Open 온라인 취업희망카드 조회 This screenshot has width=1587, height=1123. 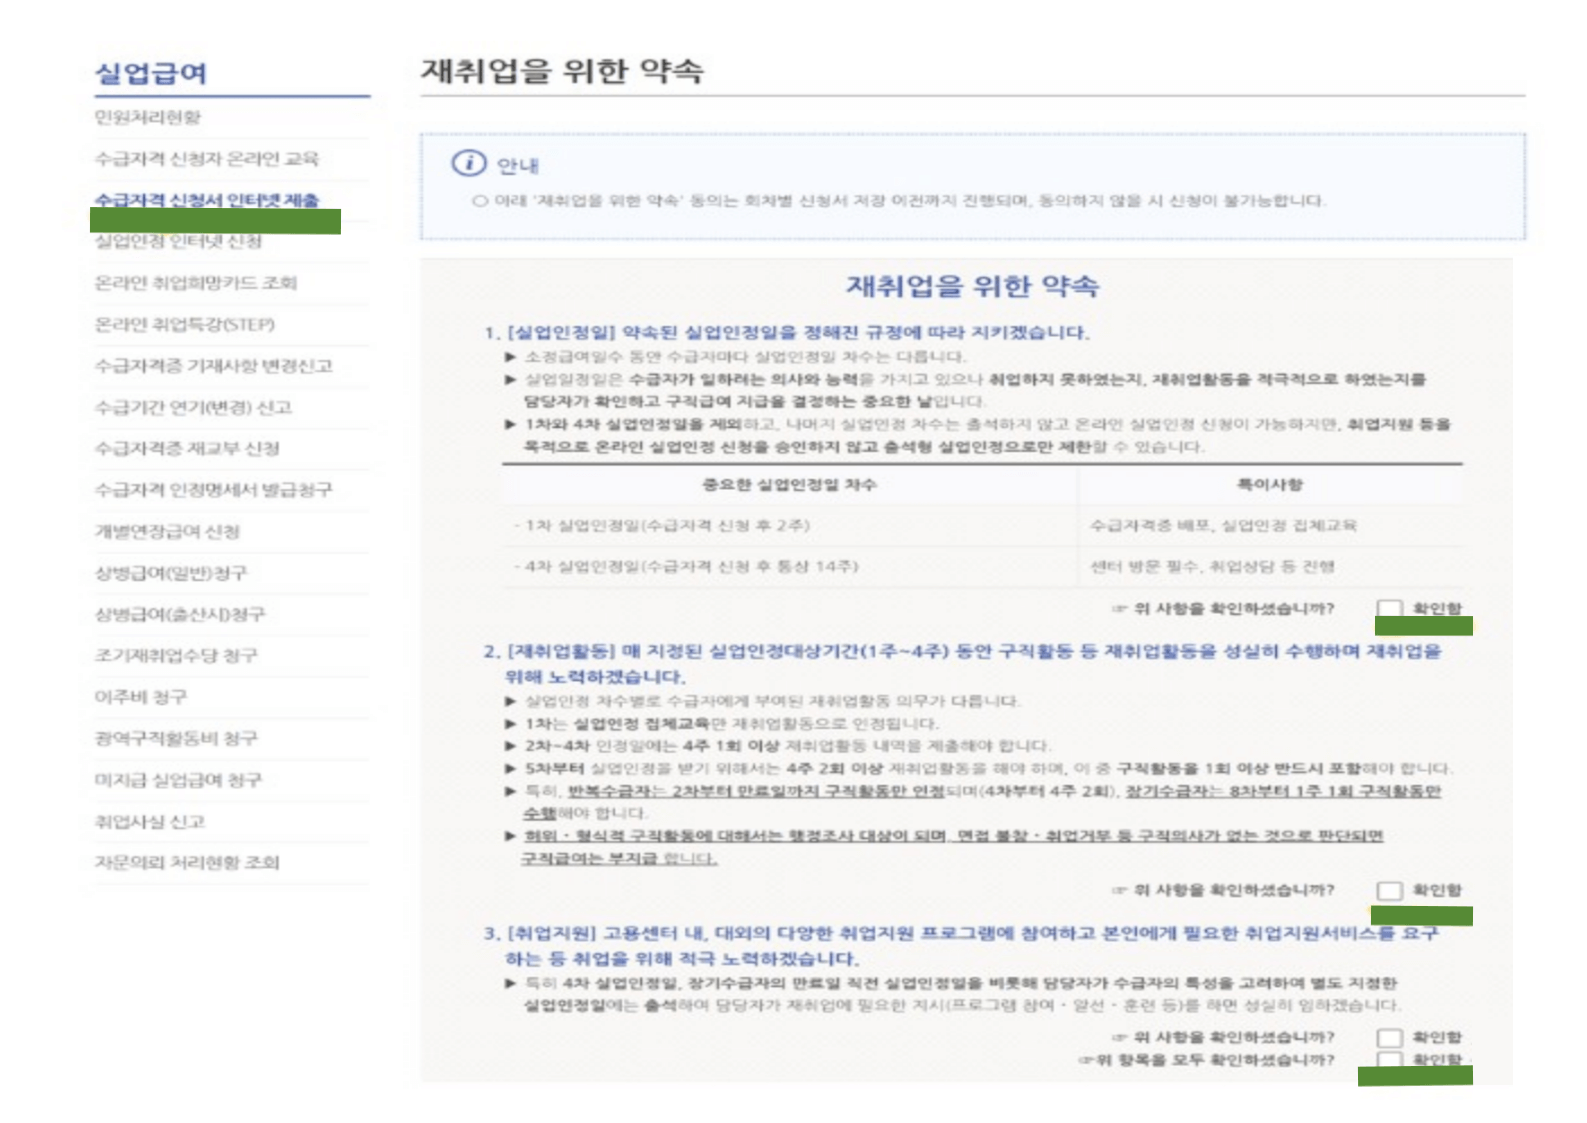[x=195, y=283]
